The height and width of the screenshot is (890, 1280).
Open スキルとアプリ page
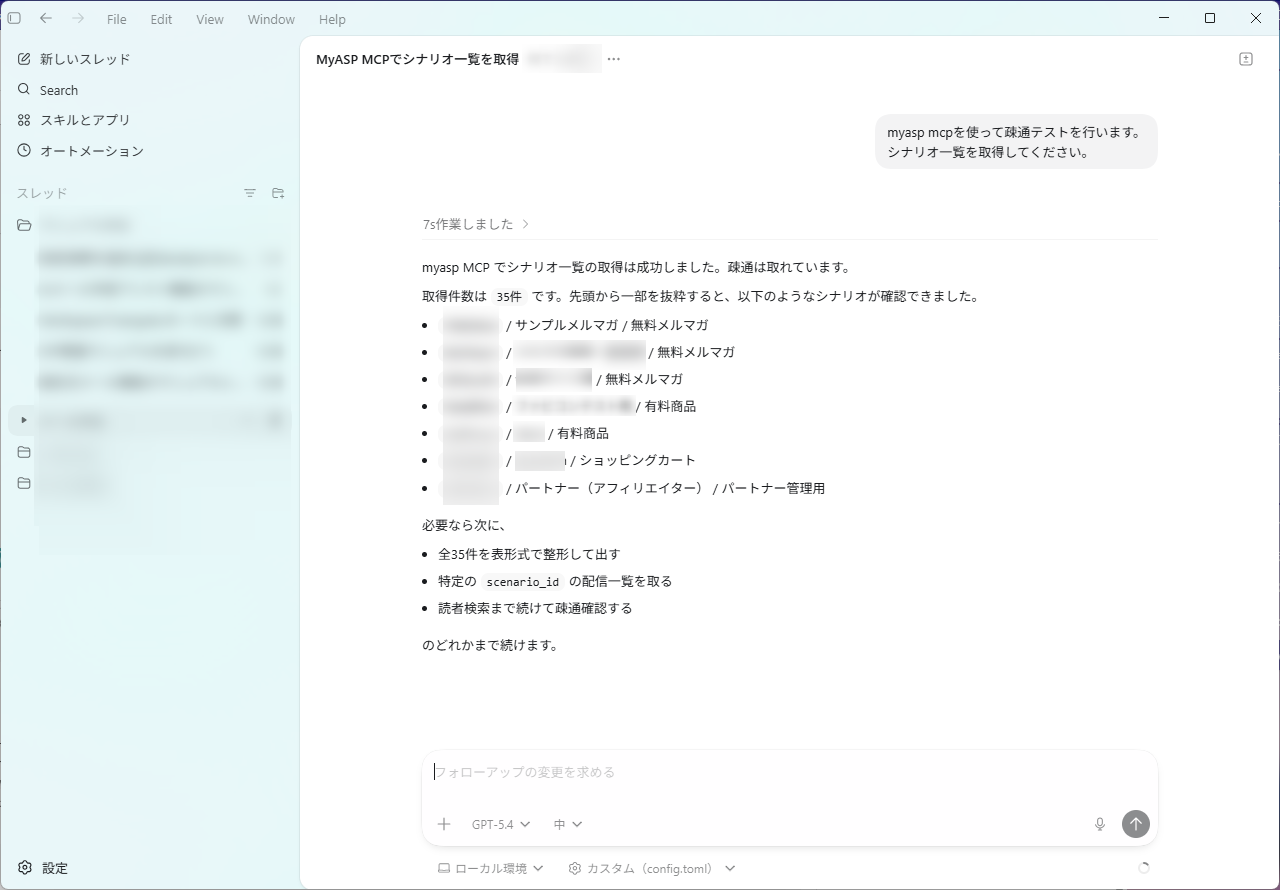point(85,120)
